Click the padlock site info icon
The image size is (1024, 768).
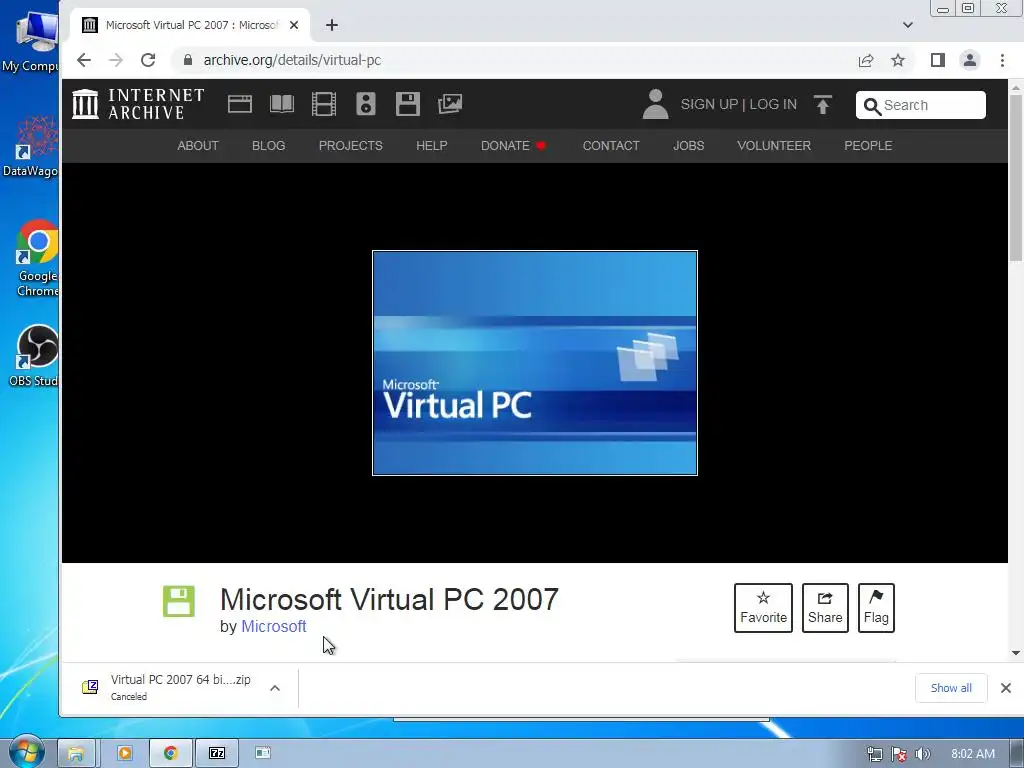pos(188,60)
